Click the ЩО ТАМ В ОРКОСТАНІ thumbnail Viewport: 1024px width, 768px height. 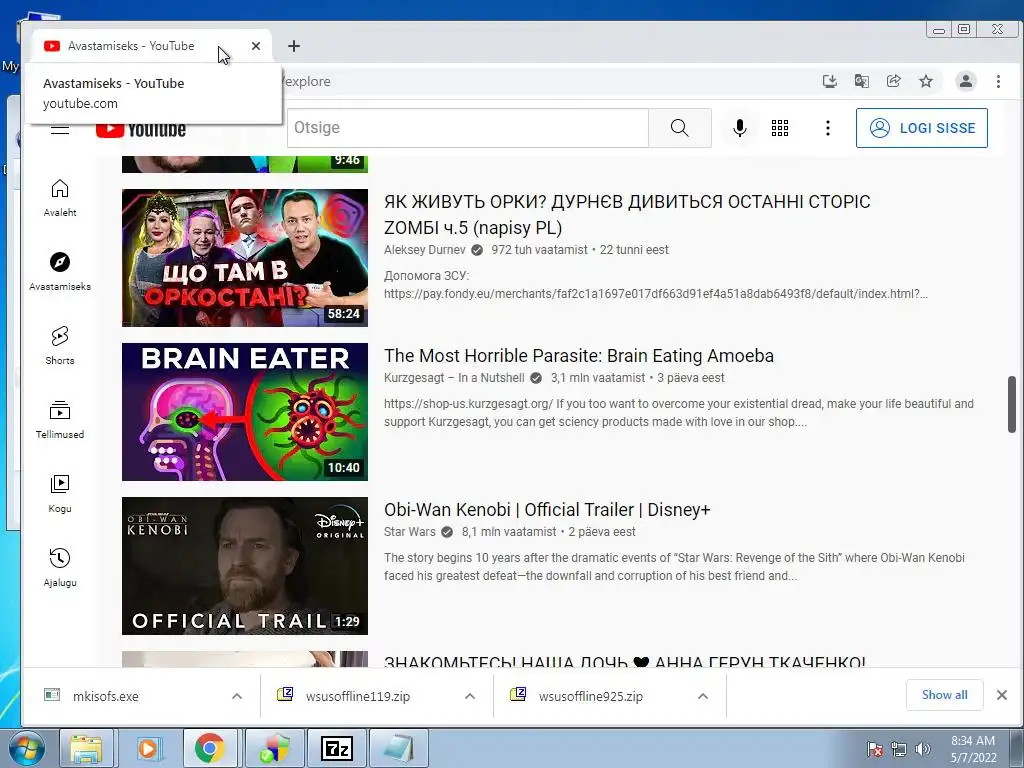pos(245,258)
